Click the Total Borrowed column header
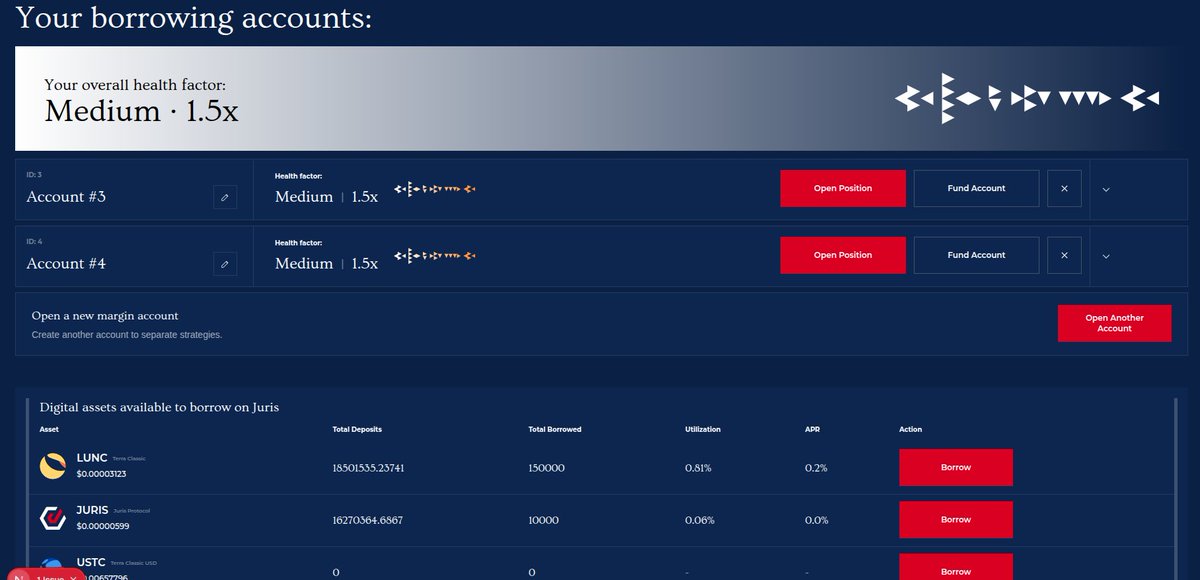This screenshot has height=580, width=1200. (555, 429)
